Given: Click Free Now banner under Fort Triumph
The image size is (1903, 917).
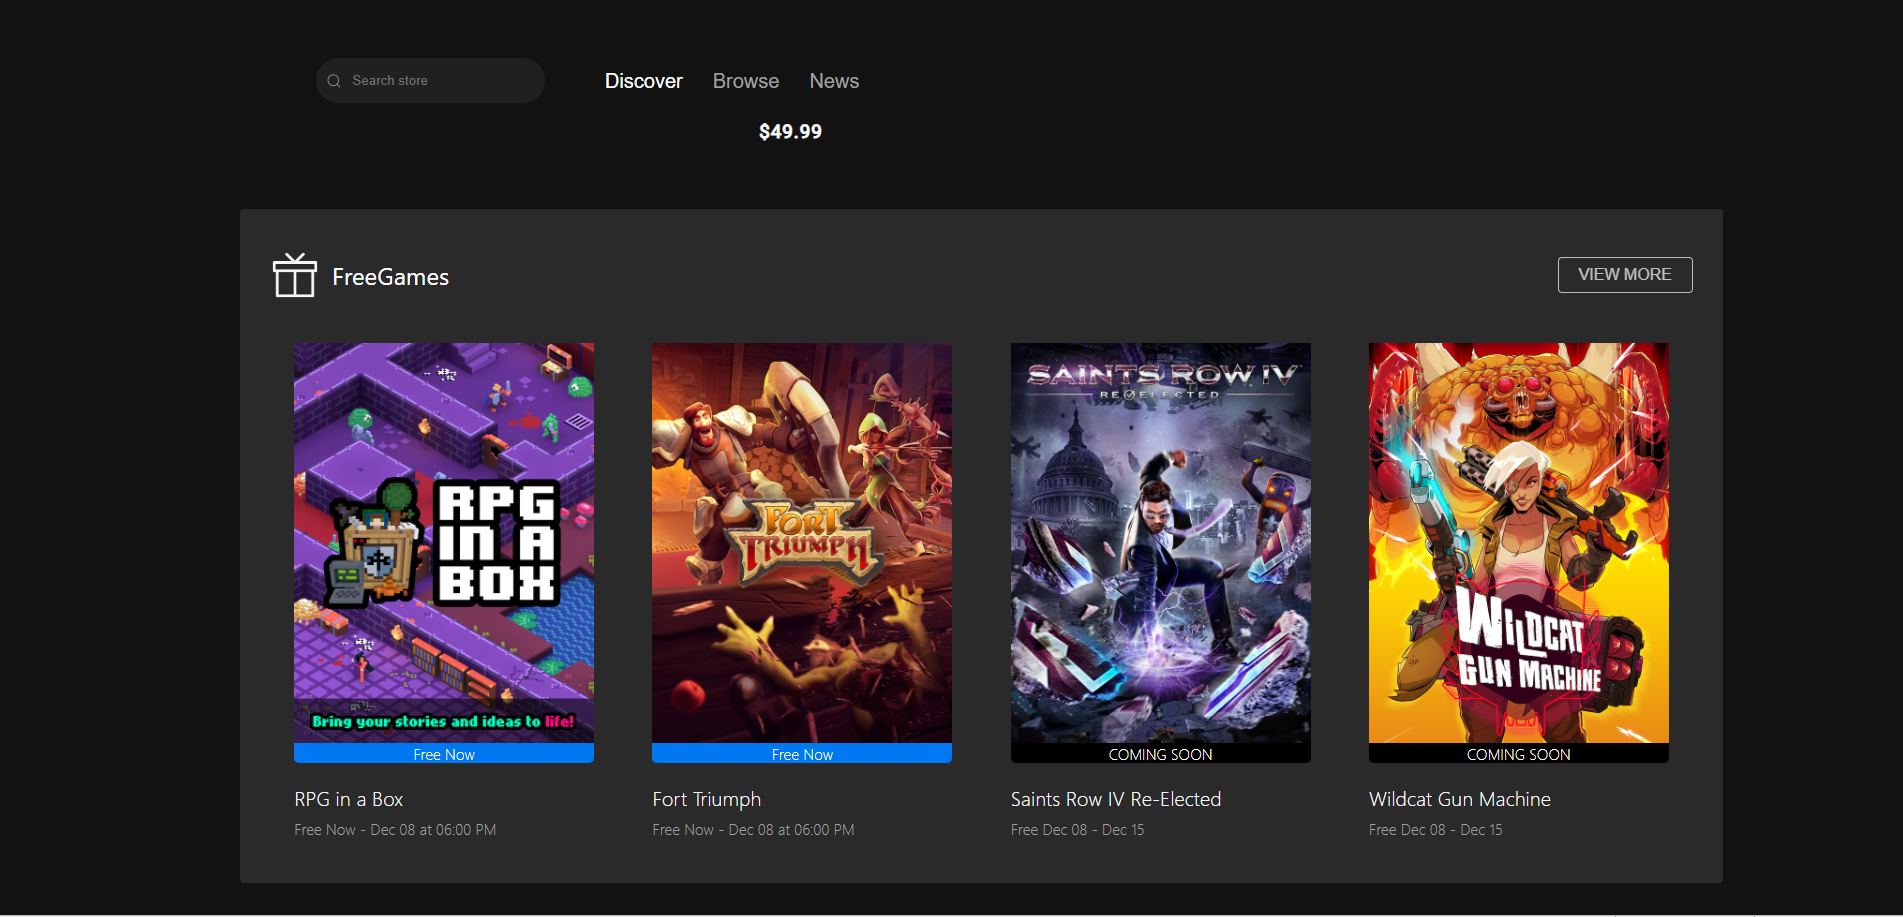Looking at the screenshot, I should click(x=802, y=754).
